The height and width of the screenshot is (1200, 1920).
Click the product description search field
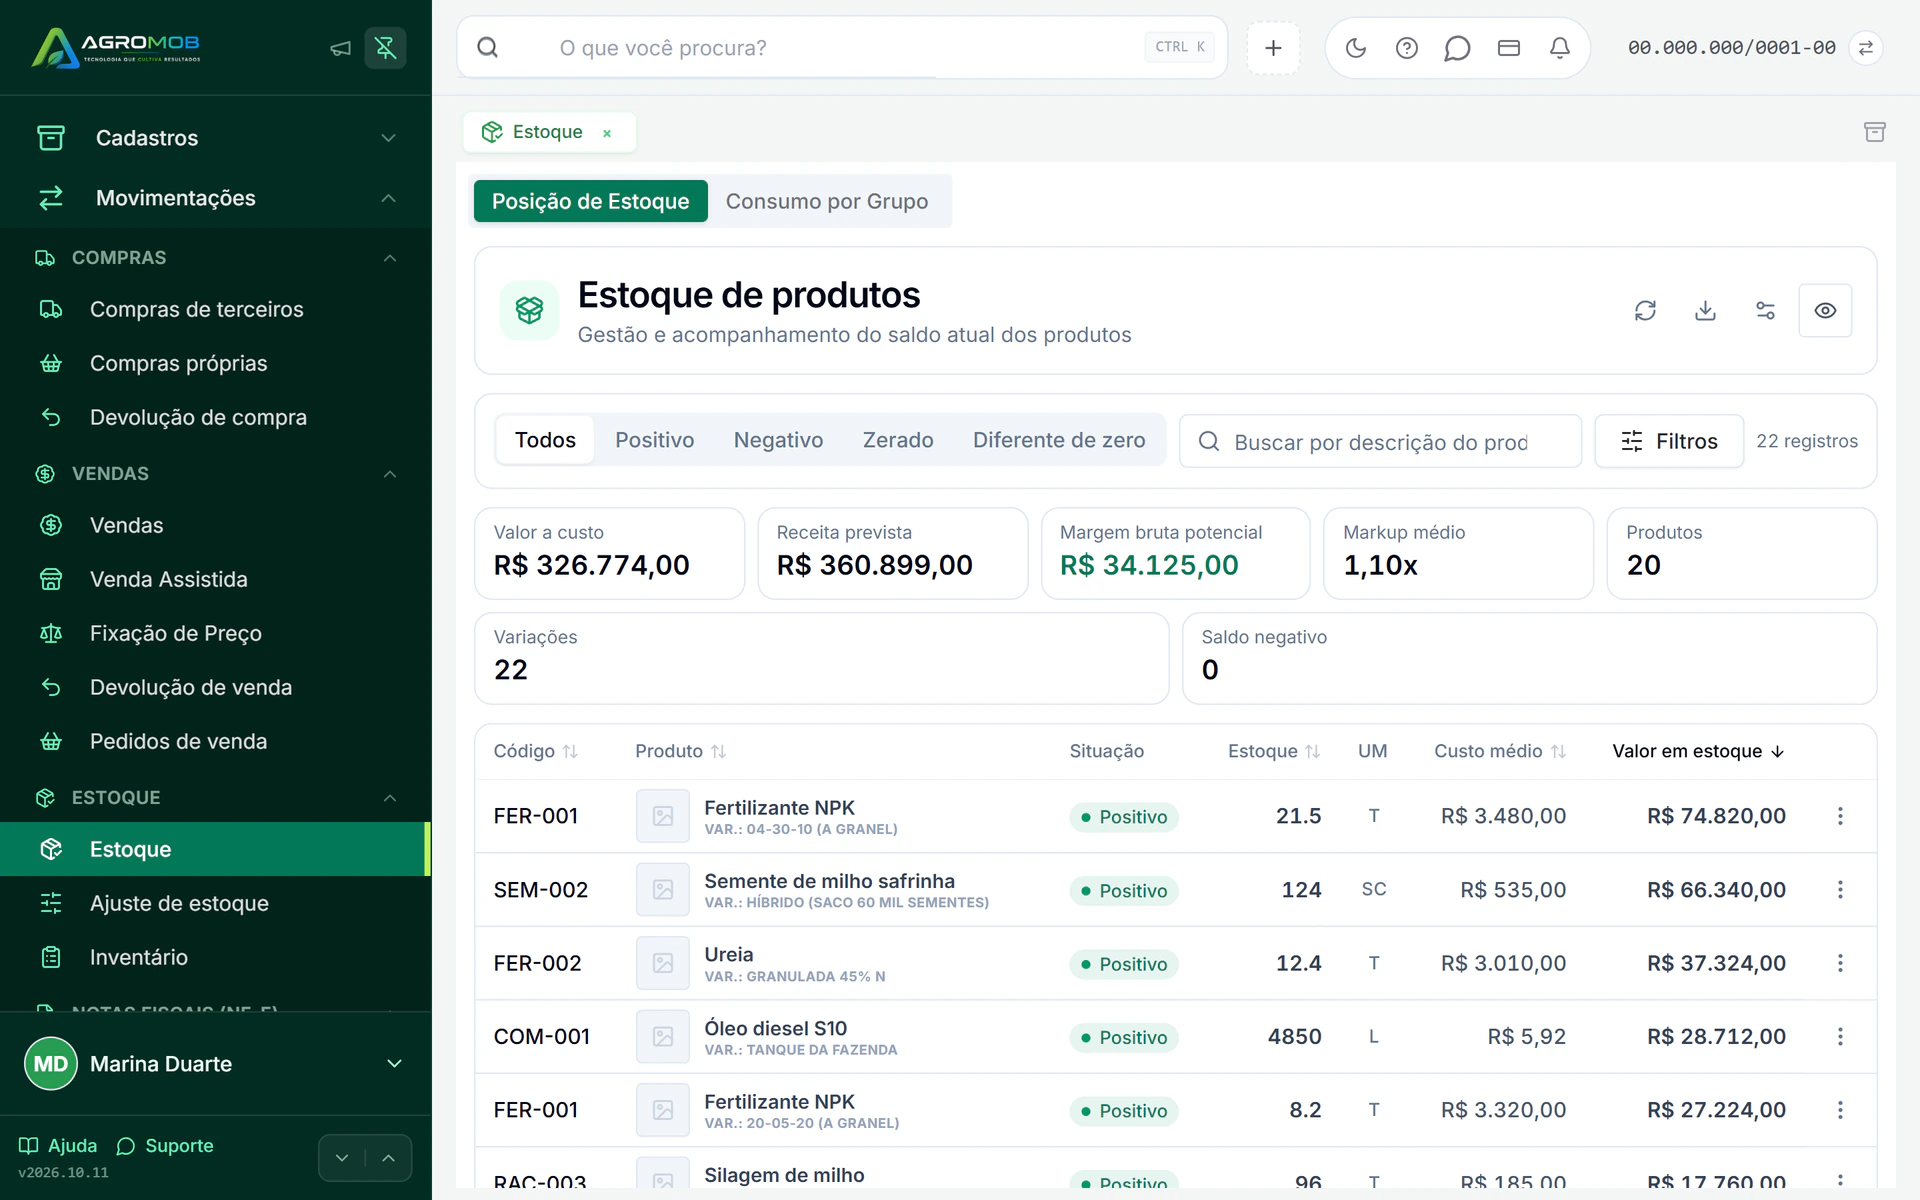[1380, 441]
